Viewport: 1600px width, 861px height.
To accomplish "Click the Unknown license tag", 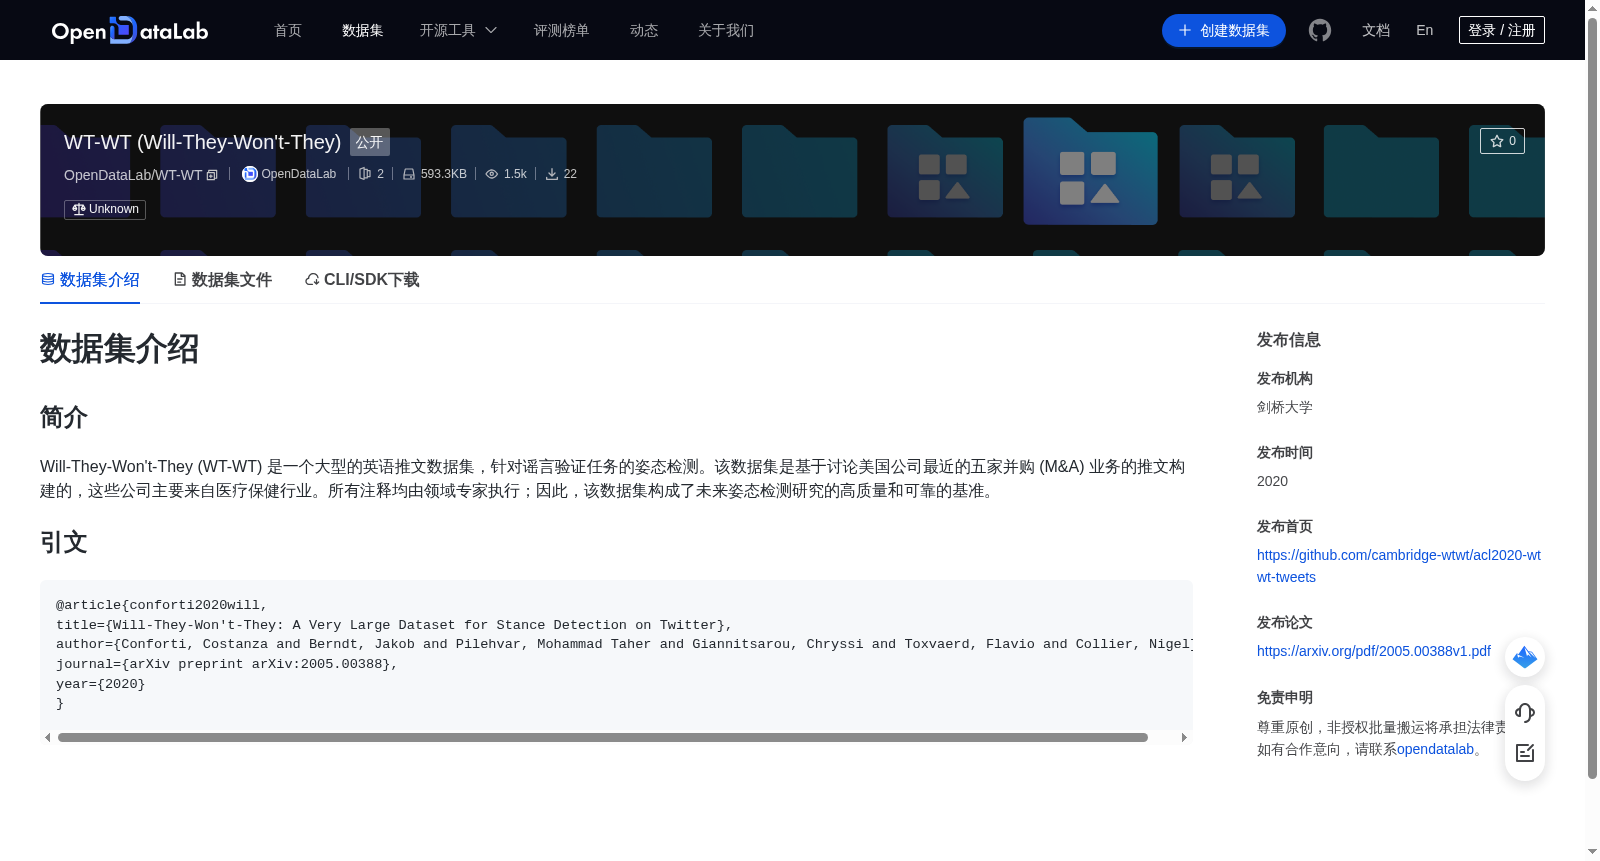I will (x=105, y=209).
